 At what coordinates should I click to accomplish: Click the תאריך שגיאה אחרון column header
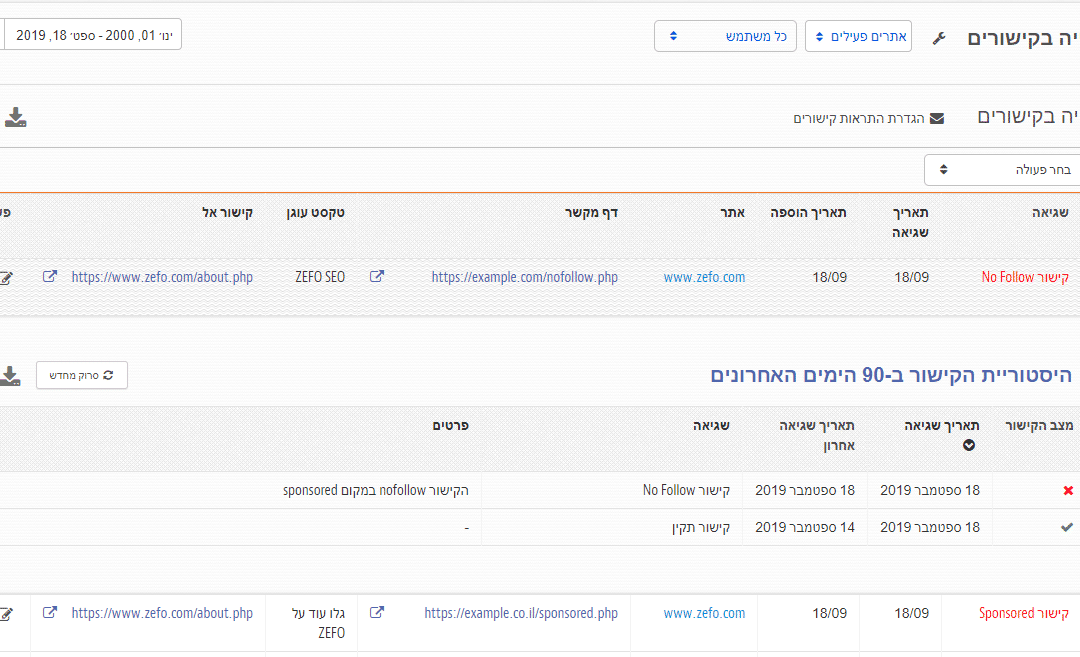[817, 435]
